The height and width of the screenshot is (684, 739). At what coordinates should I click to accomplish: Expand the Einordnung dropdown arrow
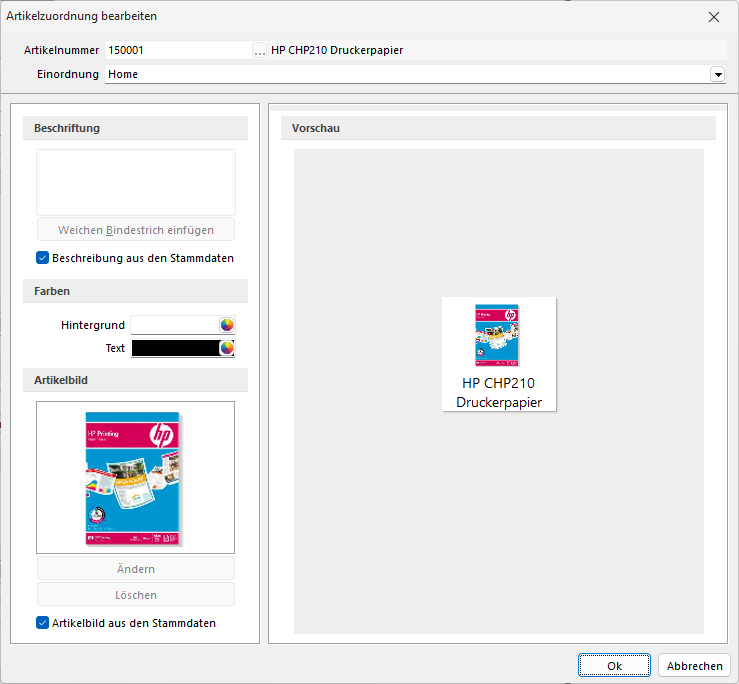[717, 74]
